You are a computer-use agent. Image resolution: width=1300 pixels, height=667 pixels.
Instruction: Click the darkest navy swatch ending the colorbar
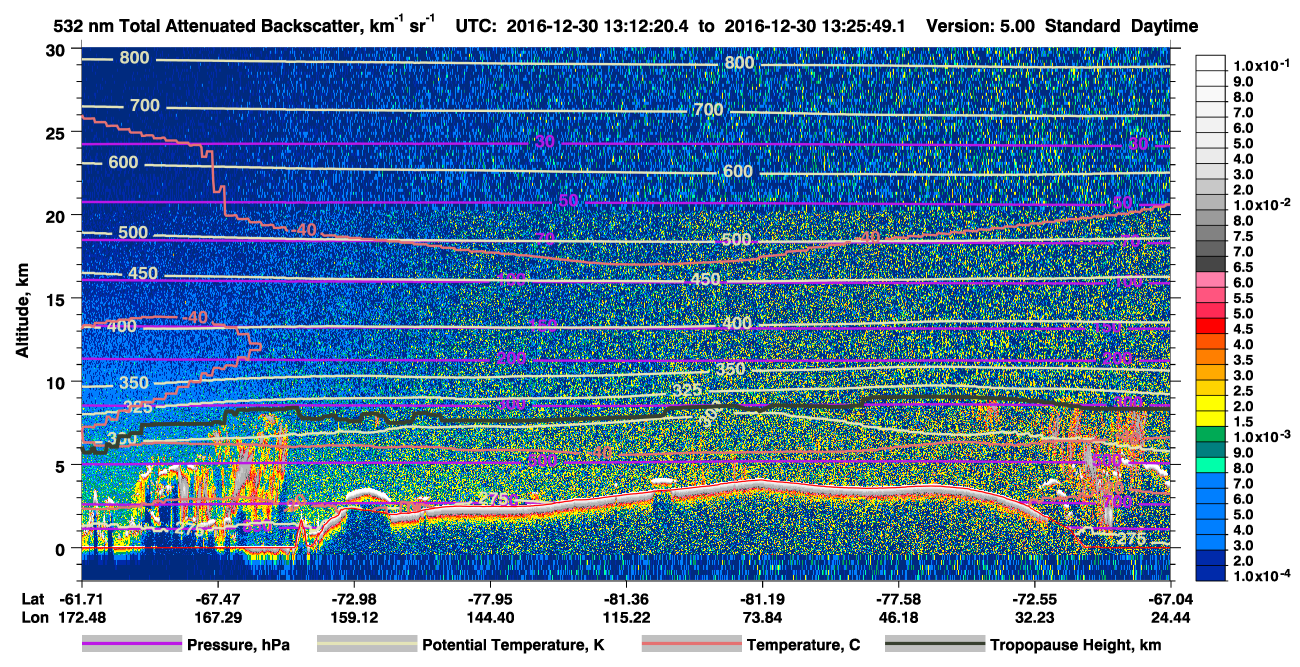pyautogui.click(x=1211, y=573)
